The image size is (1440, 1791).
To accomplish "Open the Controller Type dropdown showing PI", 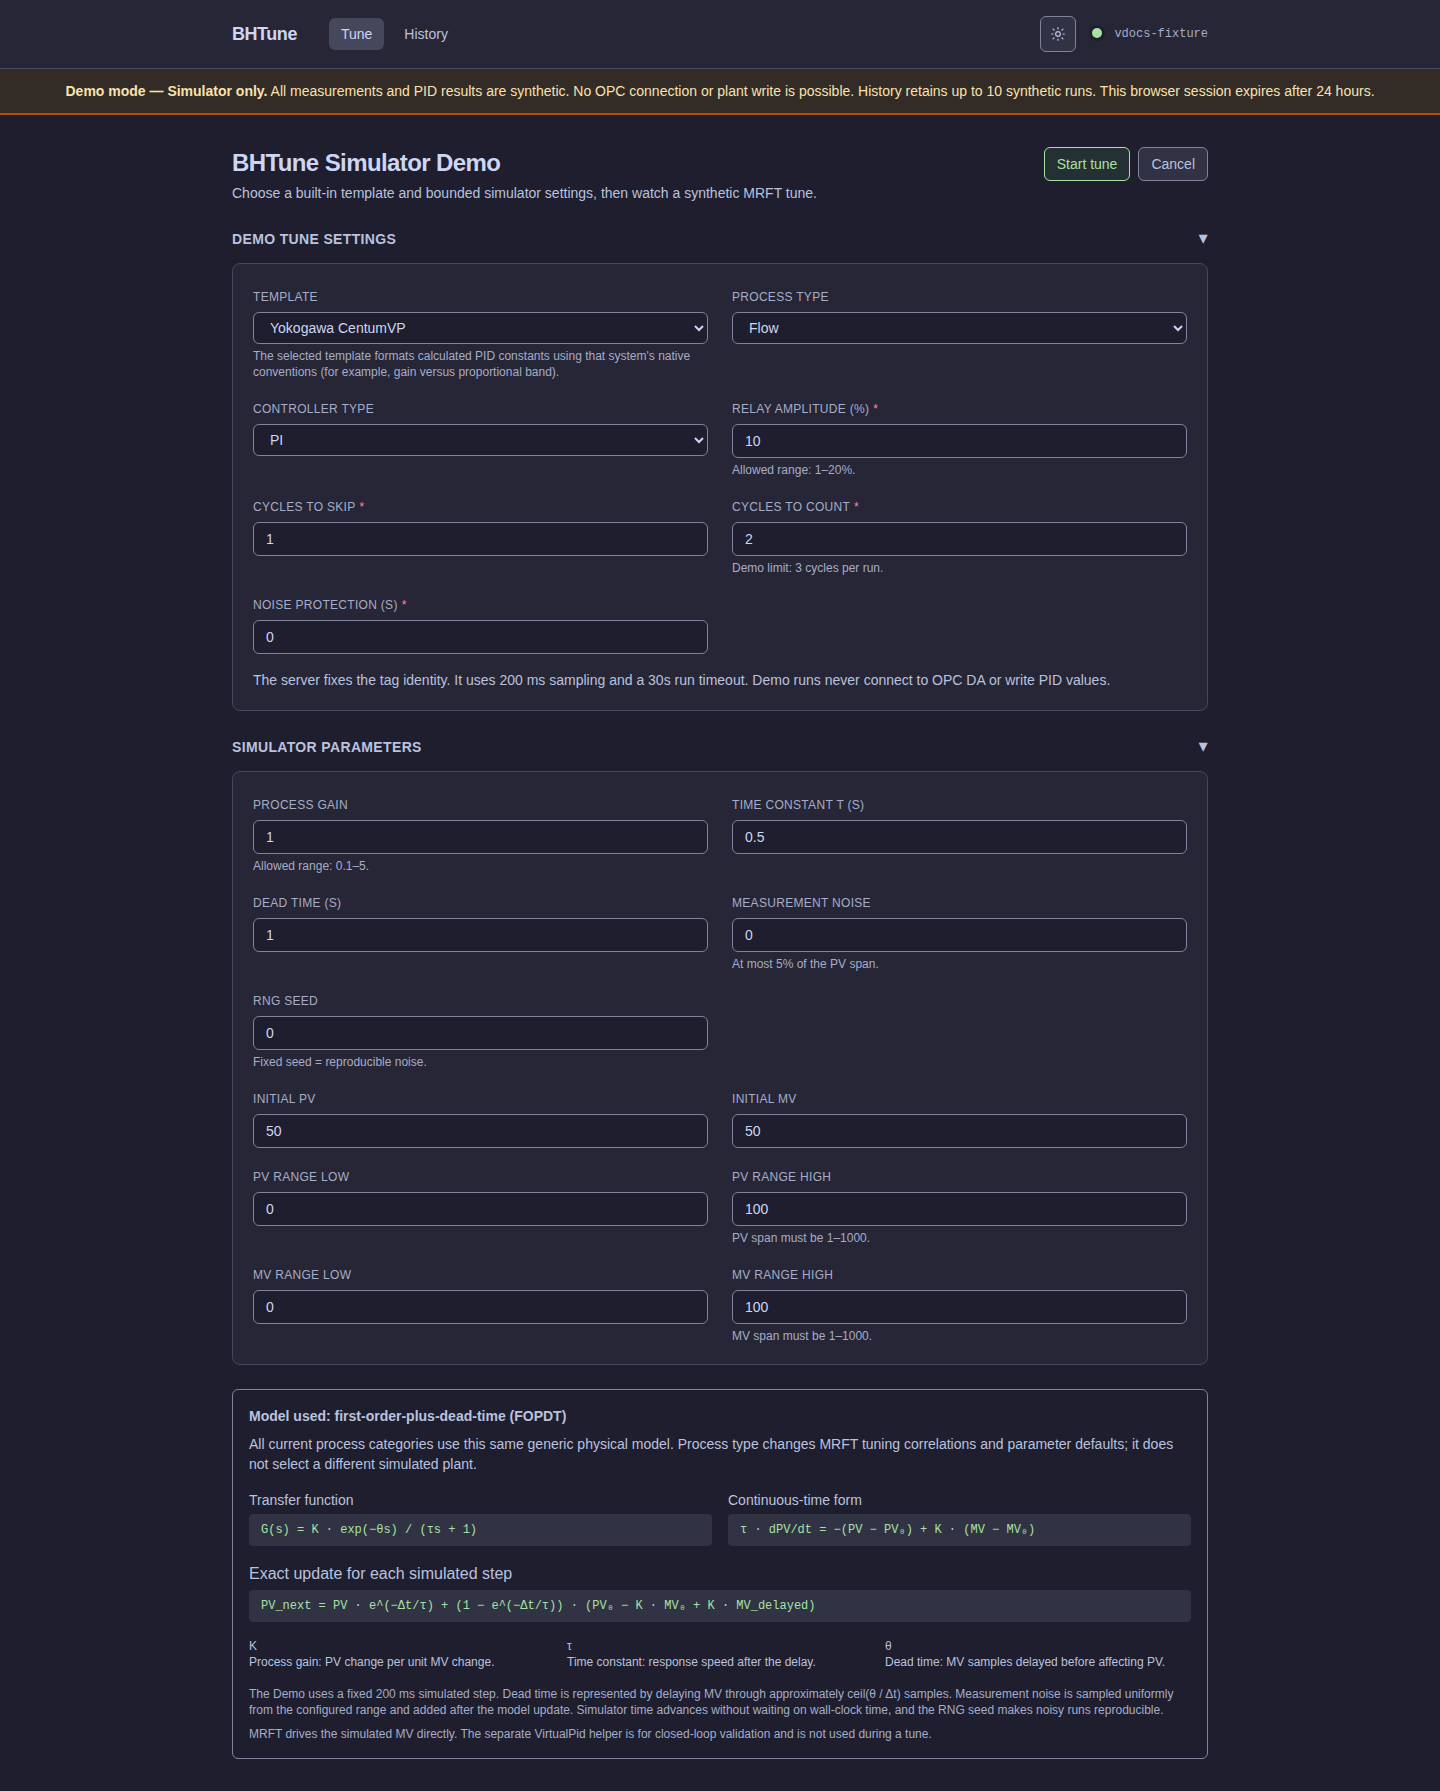I will (480, 440).
